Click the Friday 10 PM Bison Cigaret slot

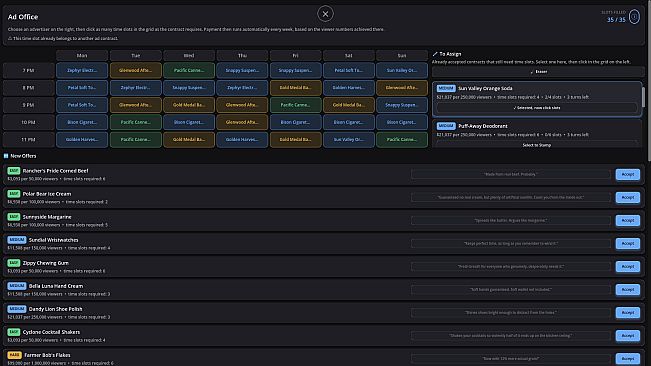(295, 122)
